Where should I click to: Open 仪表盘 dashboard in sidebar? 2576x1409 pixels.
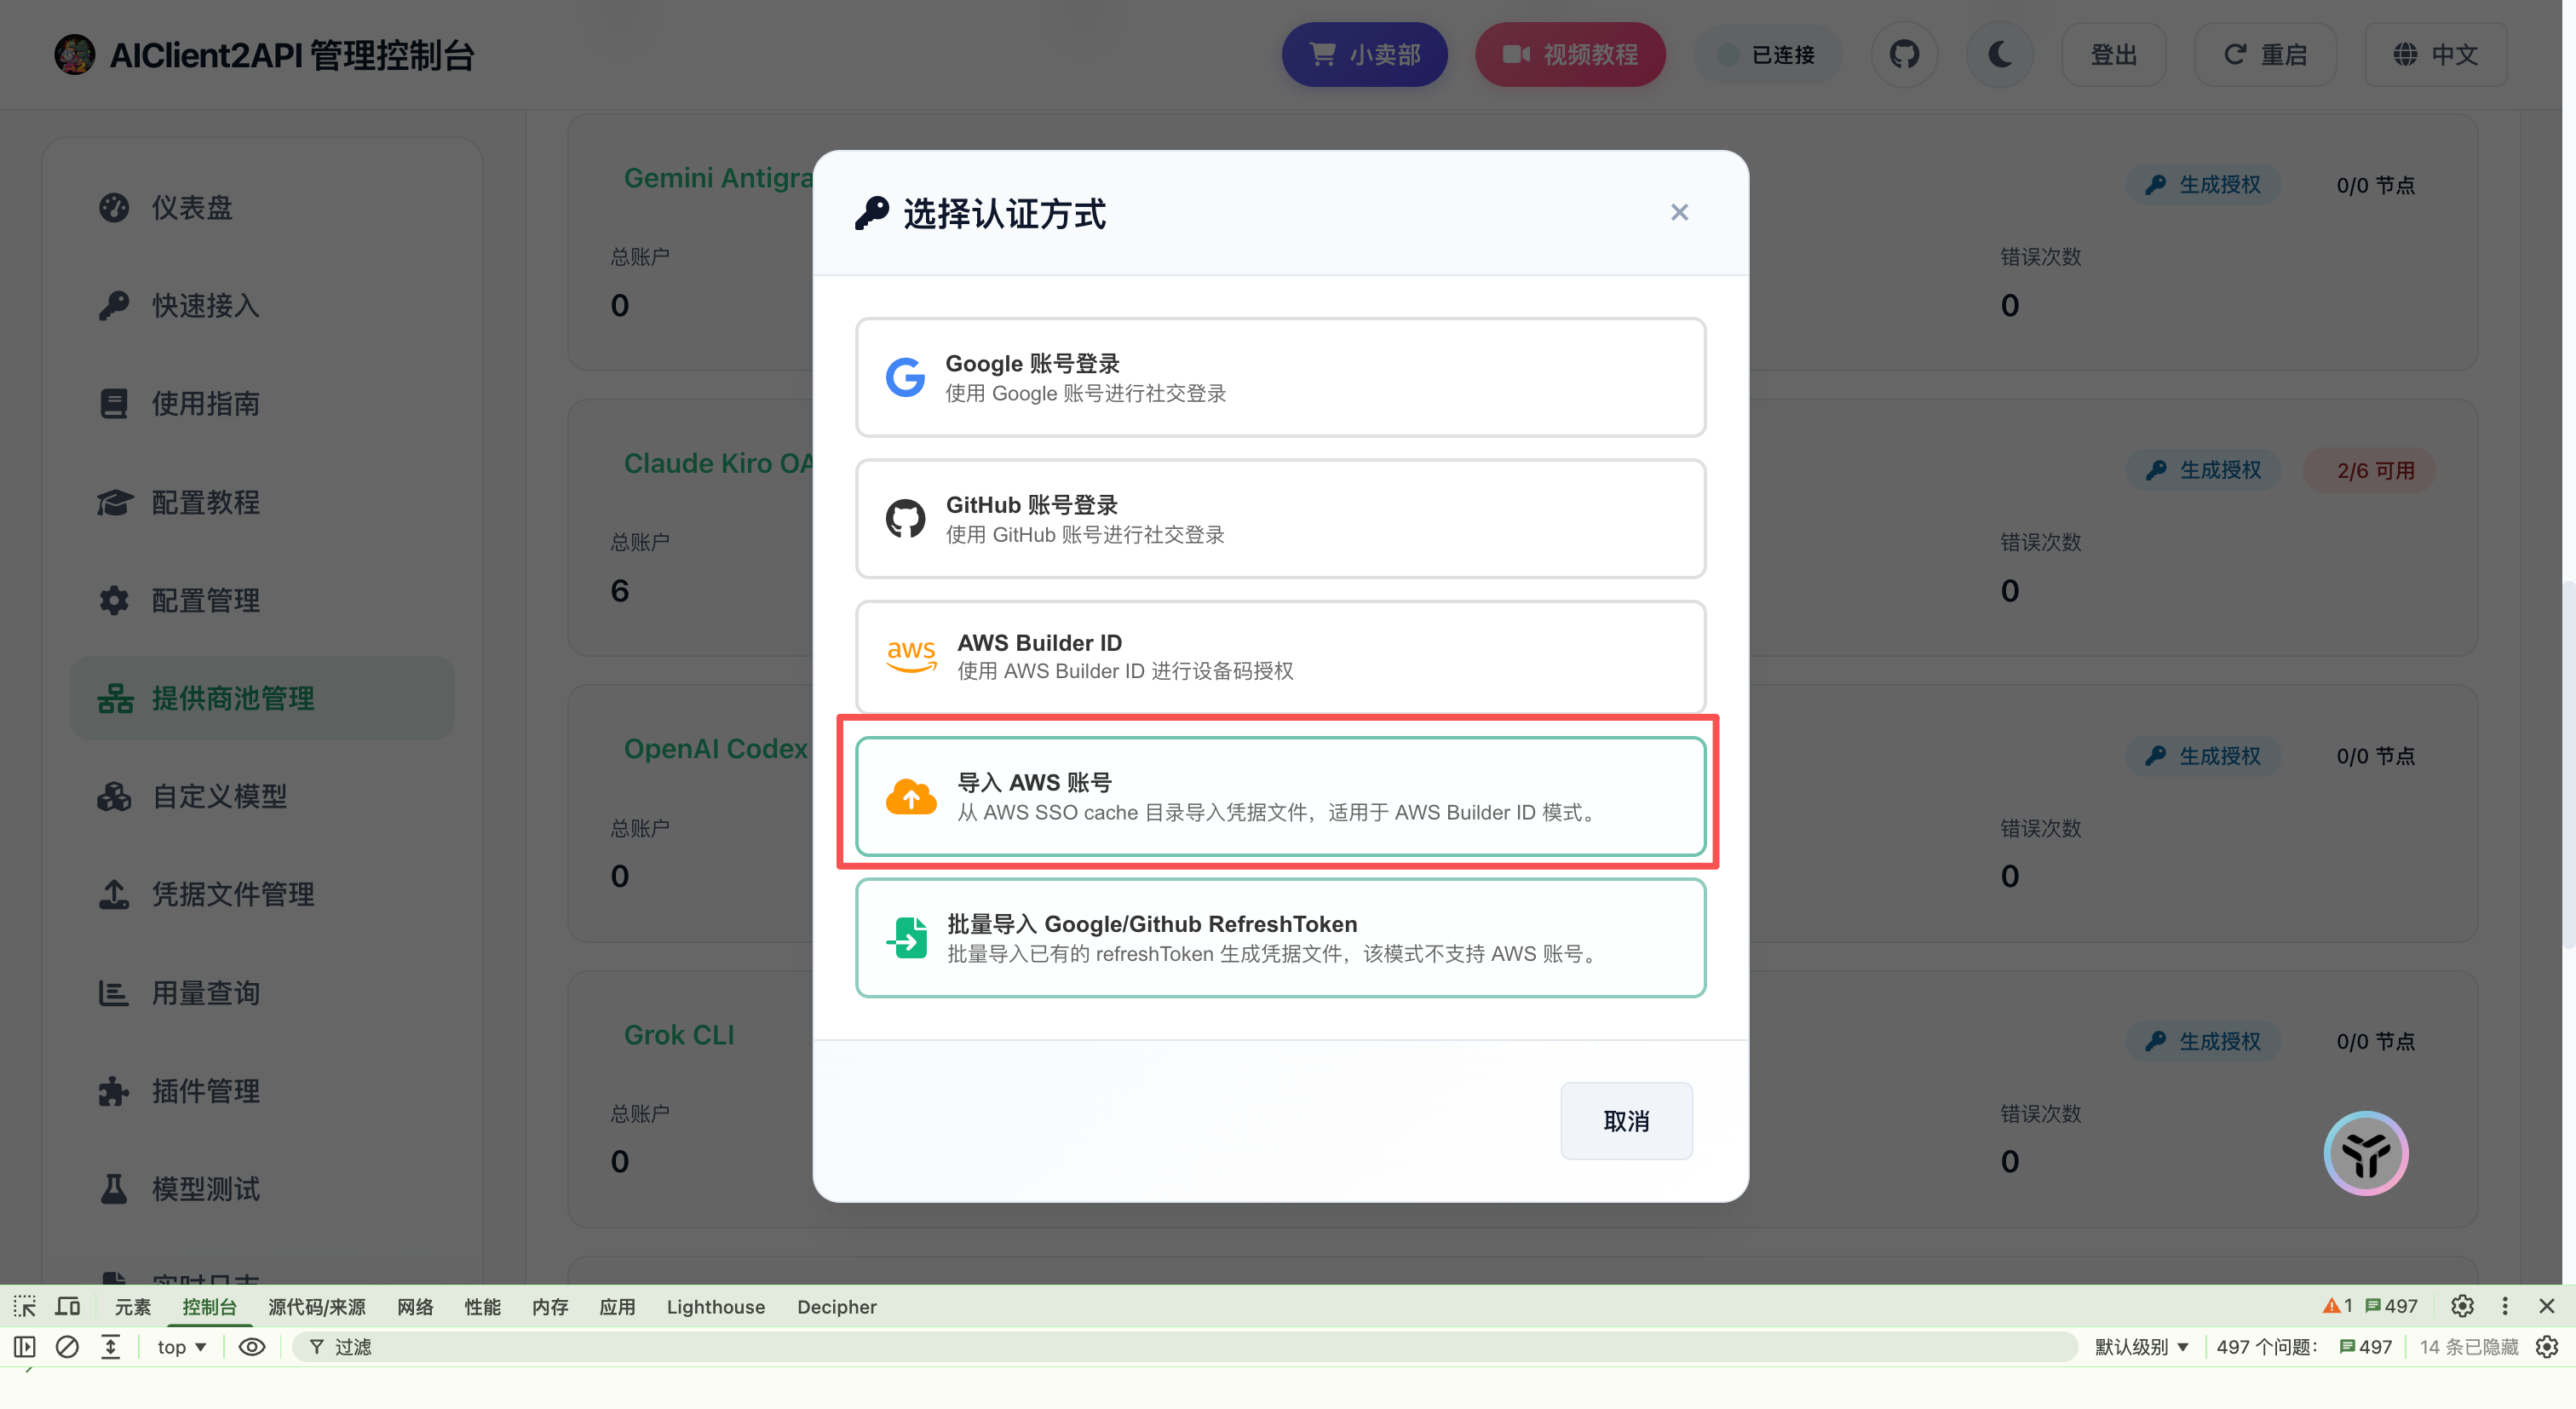[262, 207]
